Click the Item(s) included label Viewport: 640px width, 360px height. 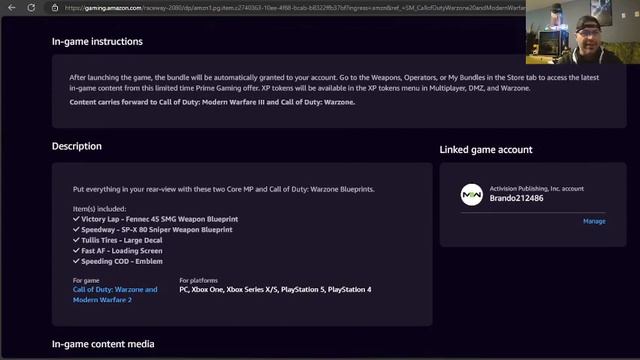99,209
